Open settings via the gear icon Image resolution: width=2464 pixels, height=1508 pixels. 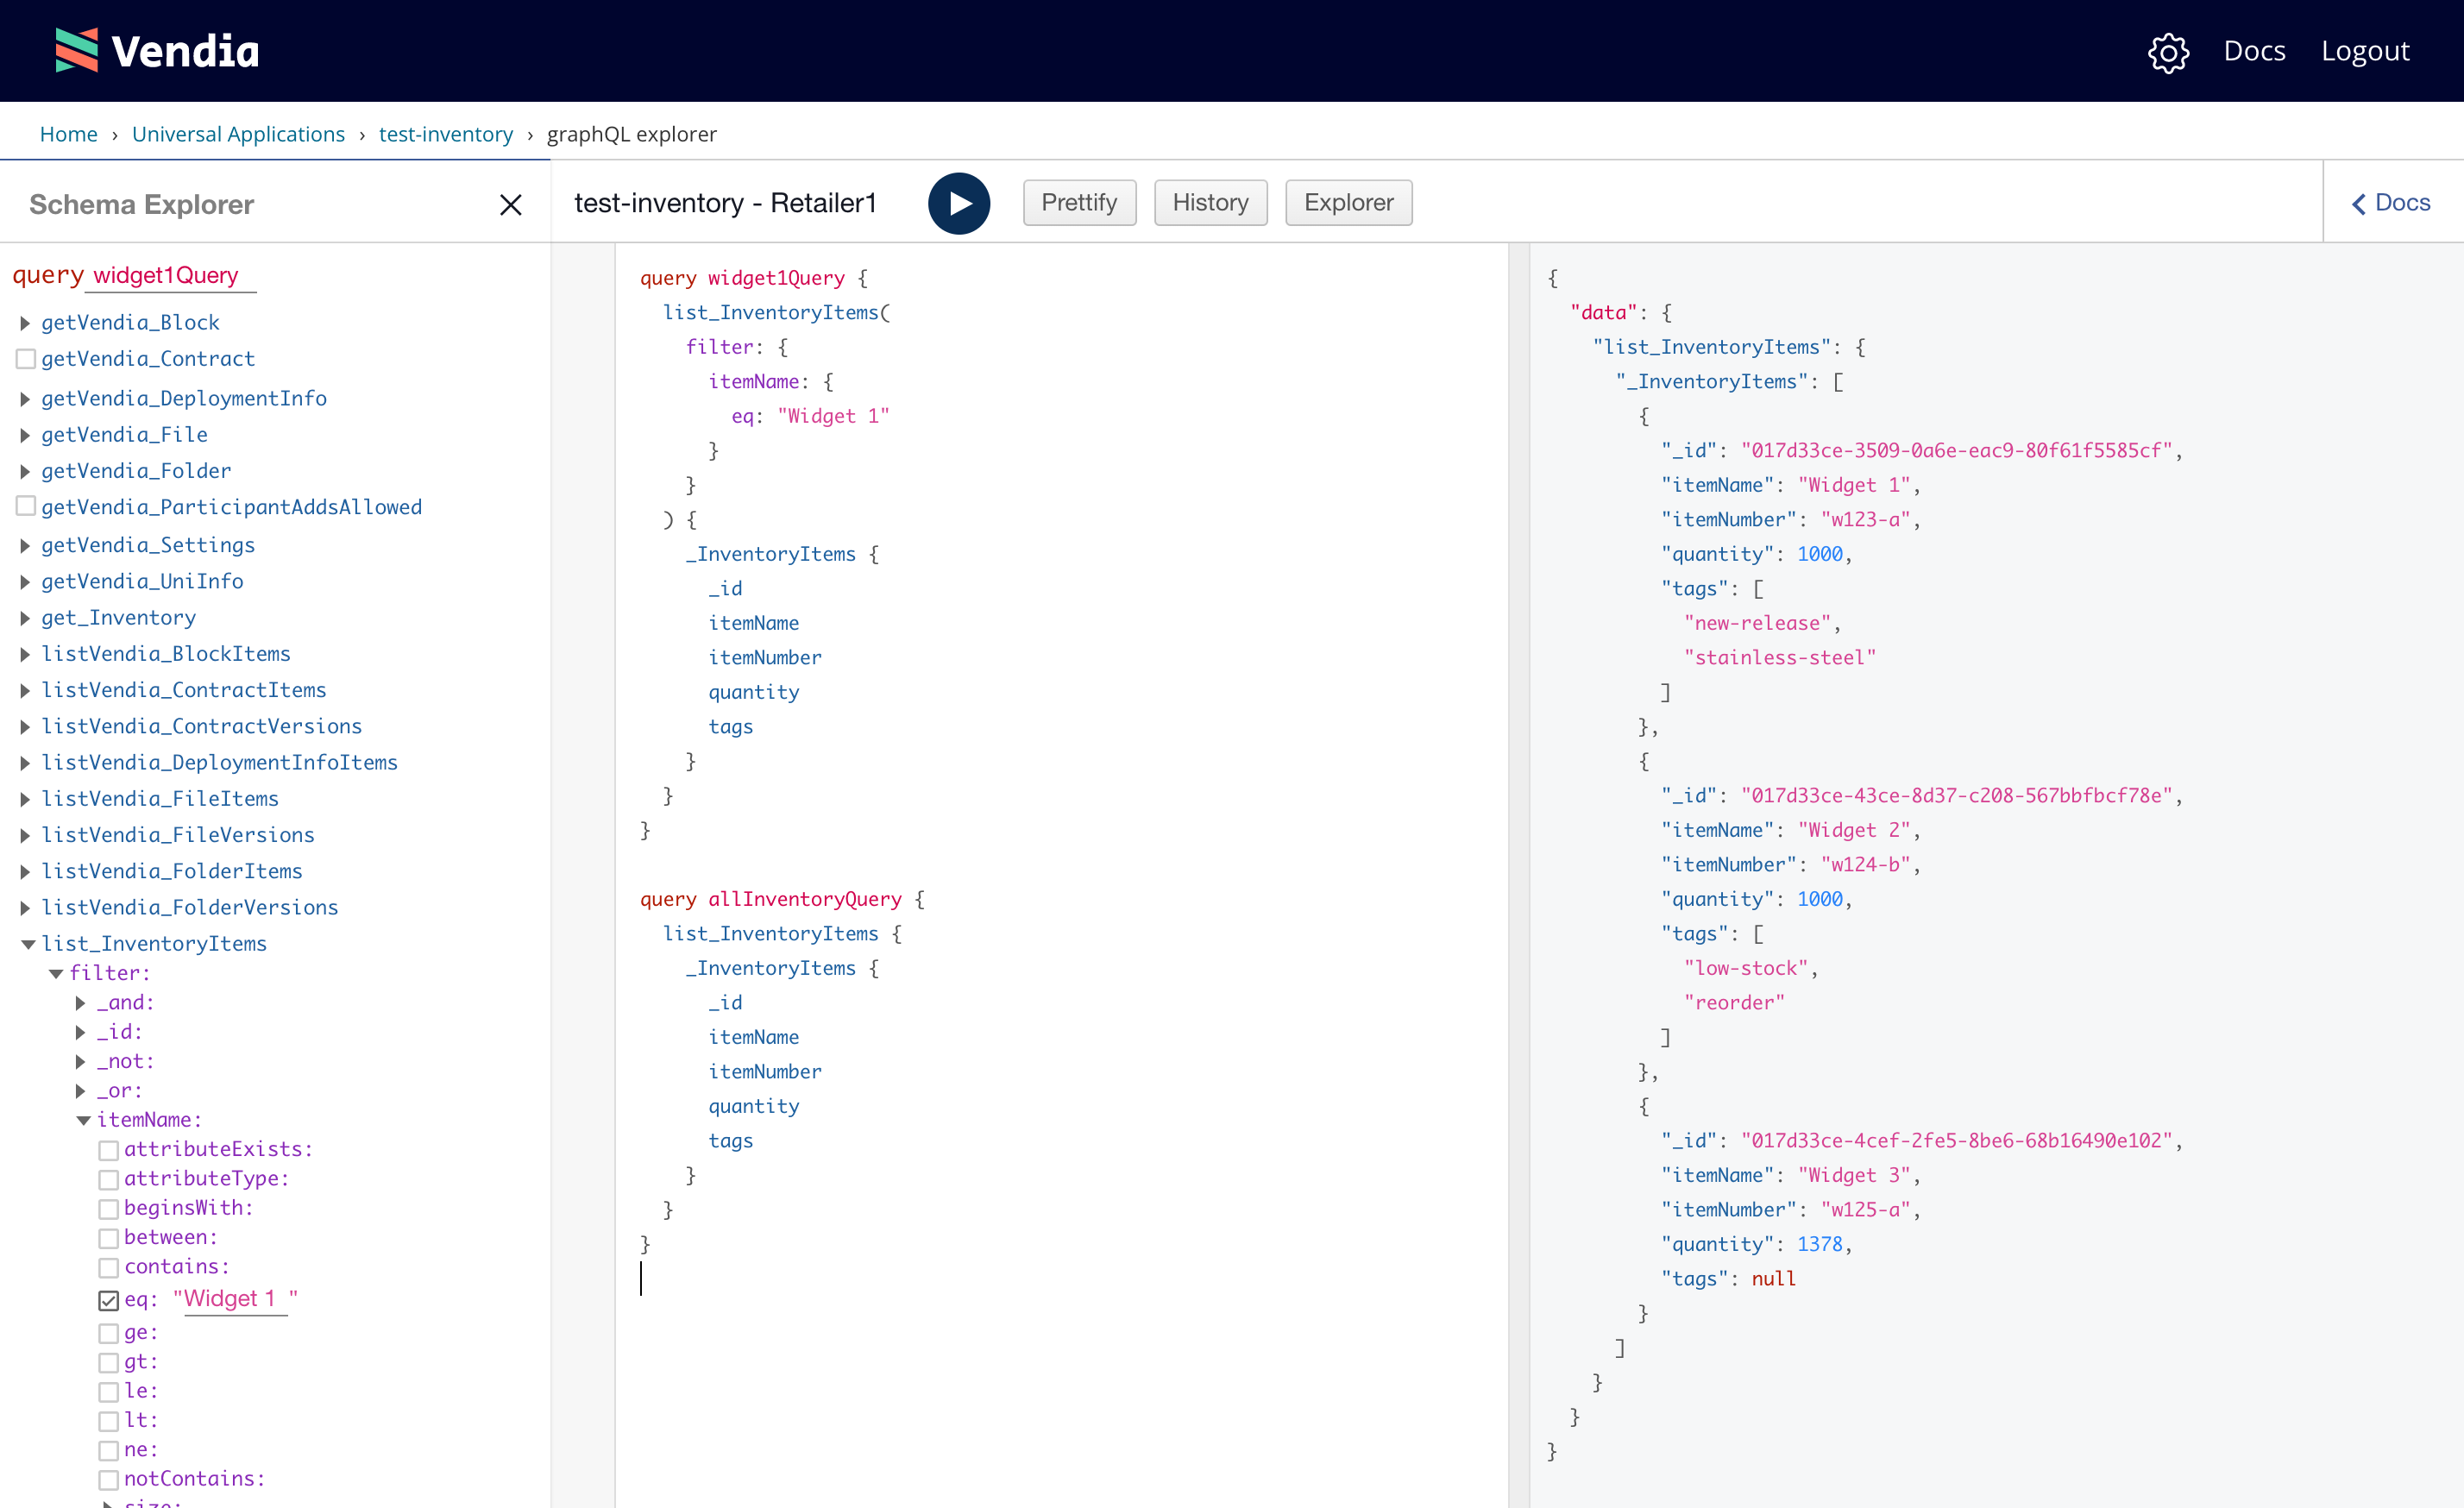tap(2168, 52)
